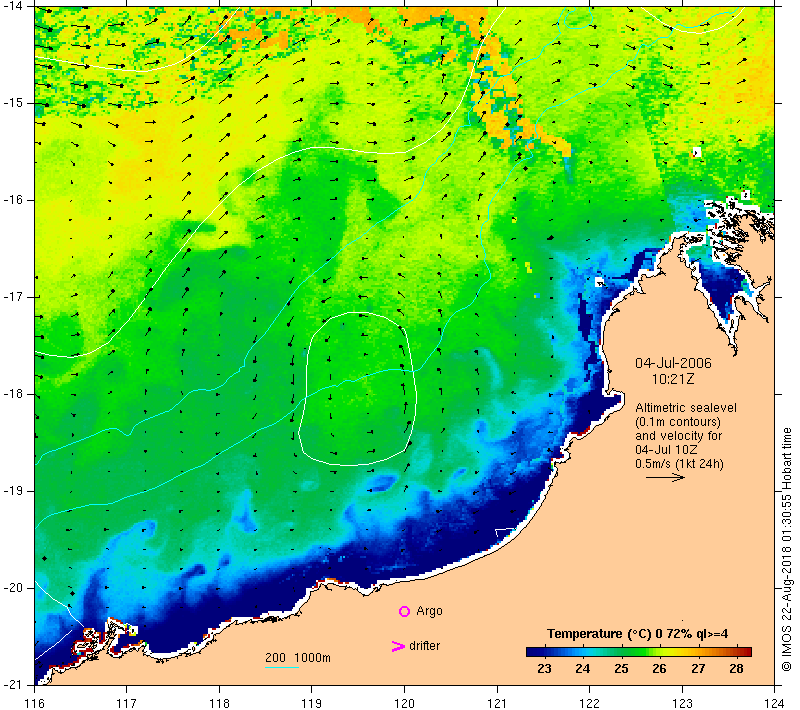This screenshot has width=800, height=710.
Task: Click the 'Altimetric sealevel' caption line
Action: 686,408
